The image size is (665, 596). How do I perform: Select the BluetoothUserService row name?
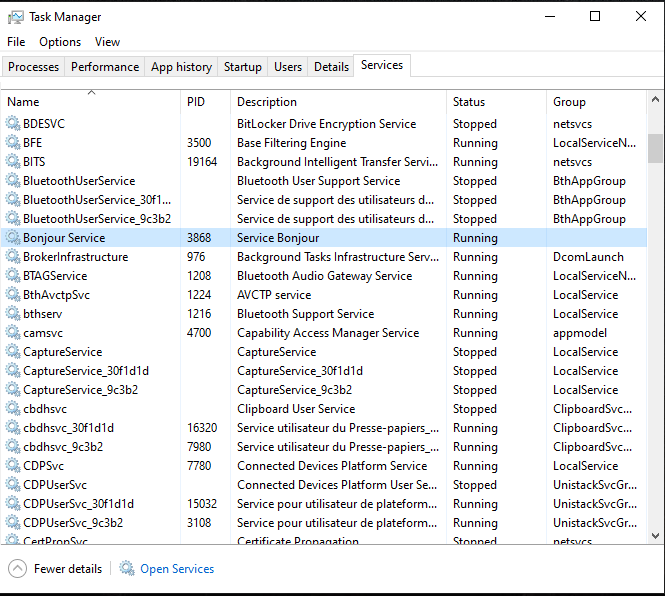(79, 181)
